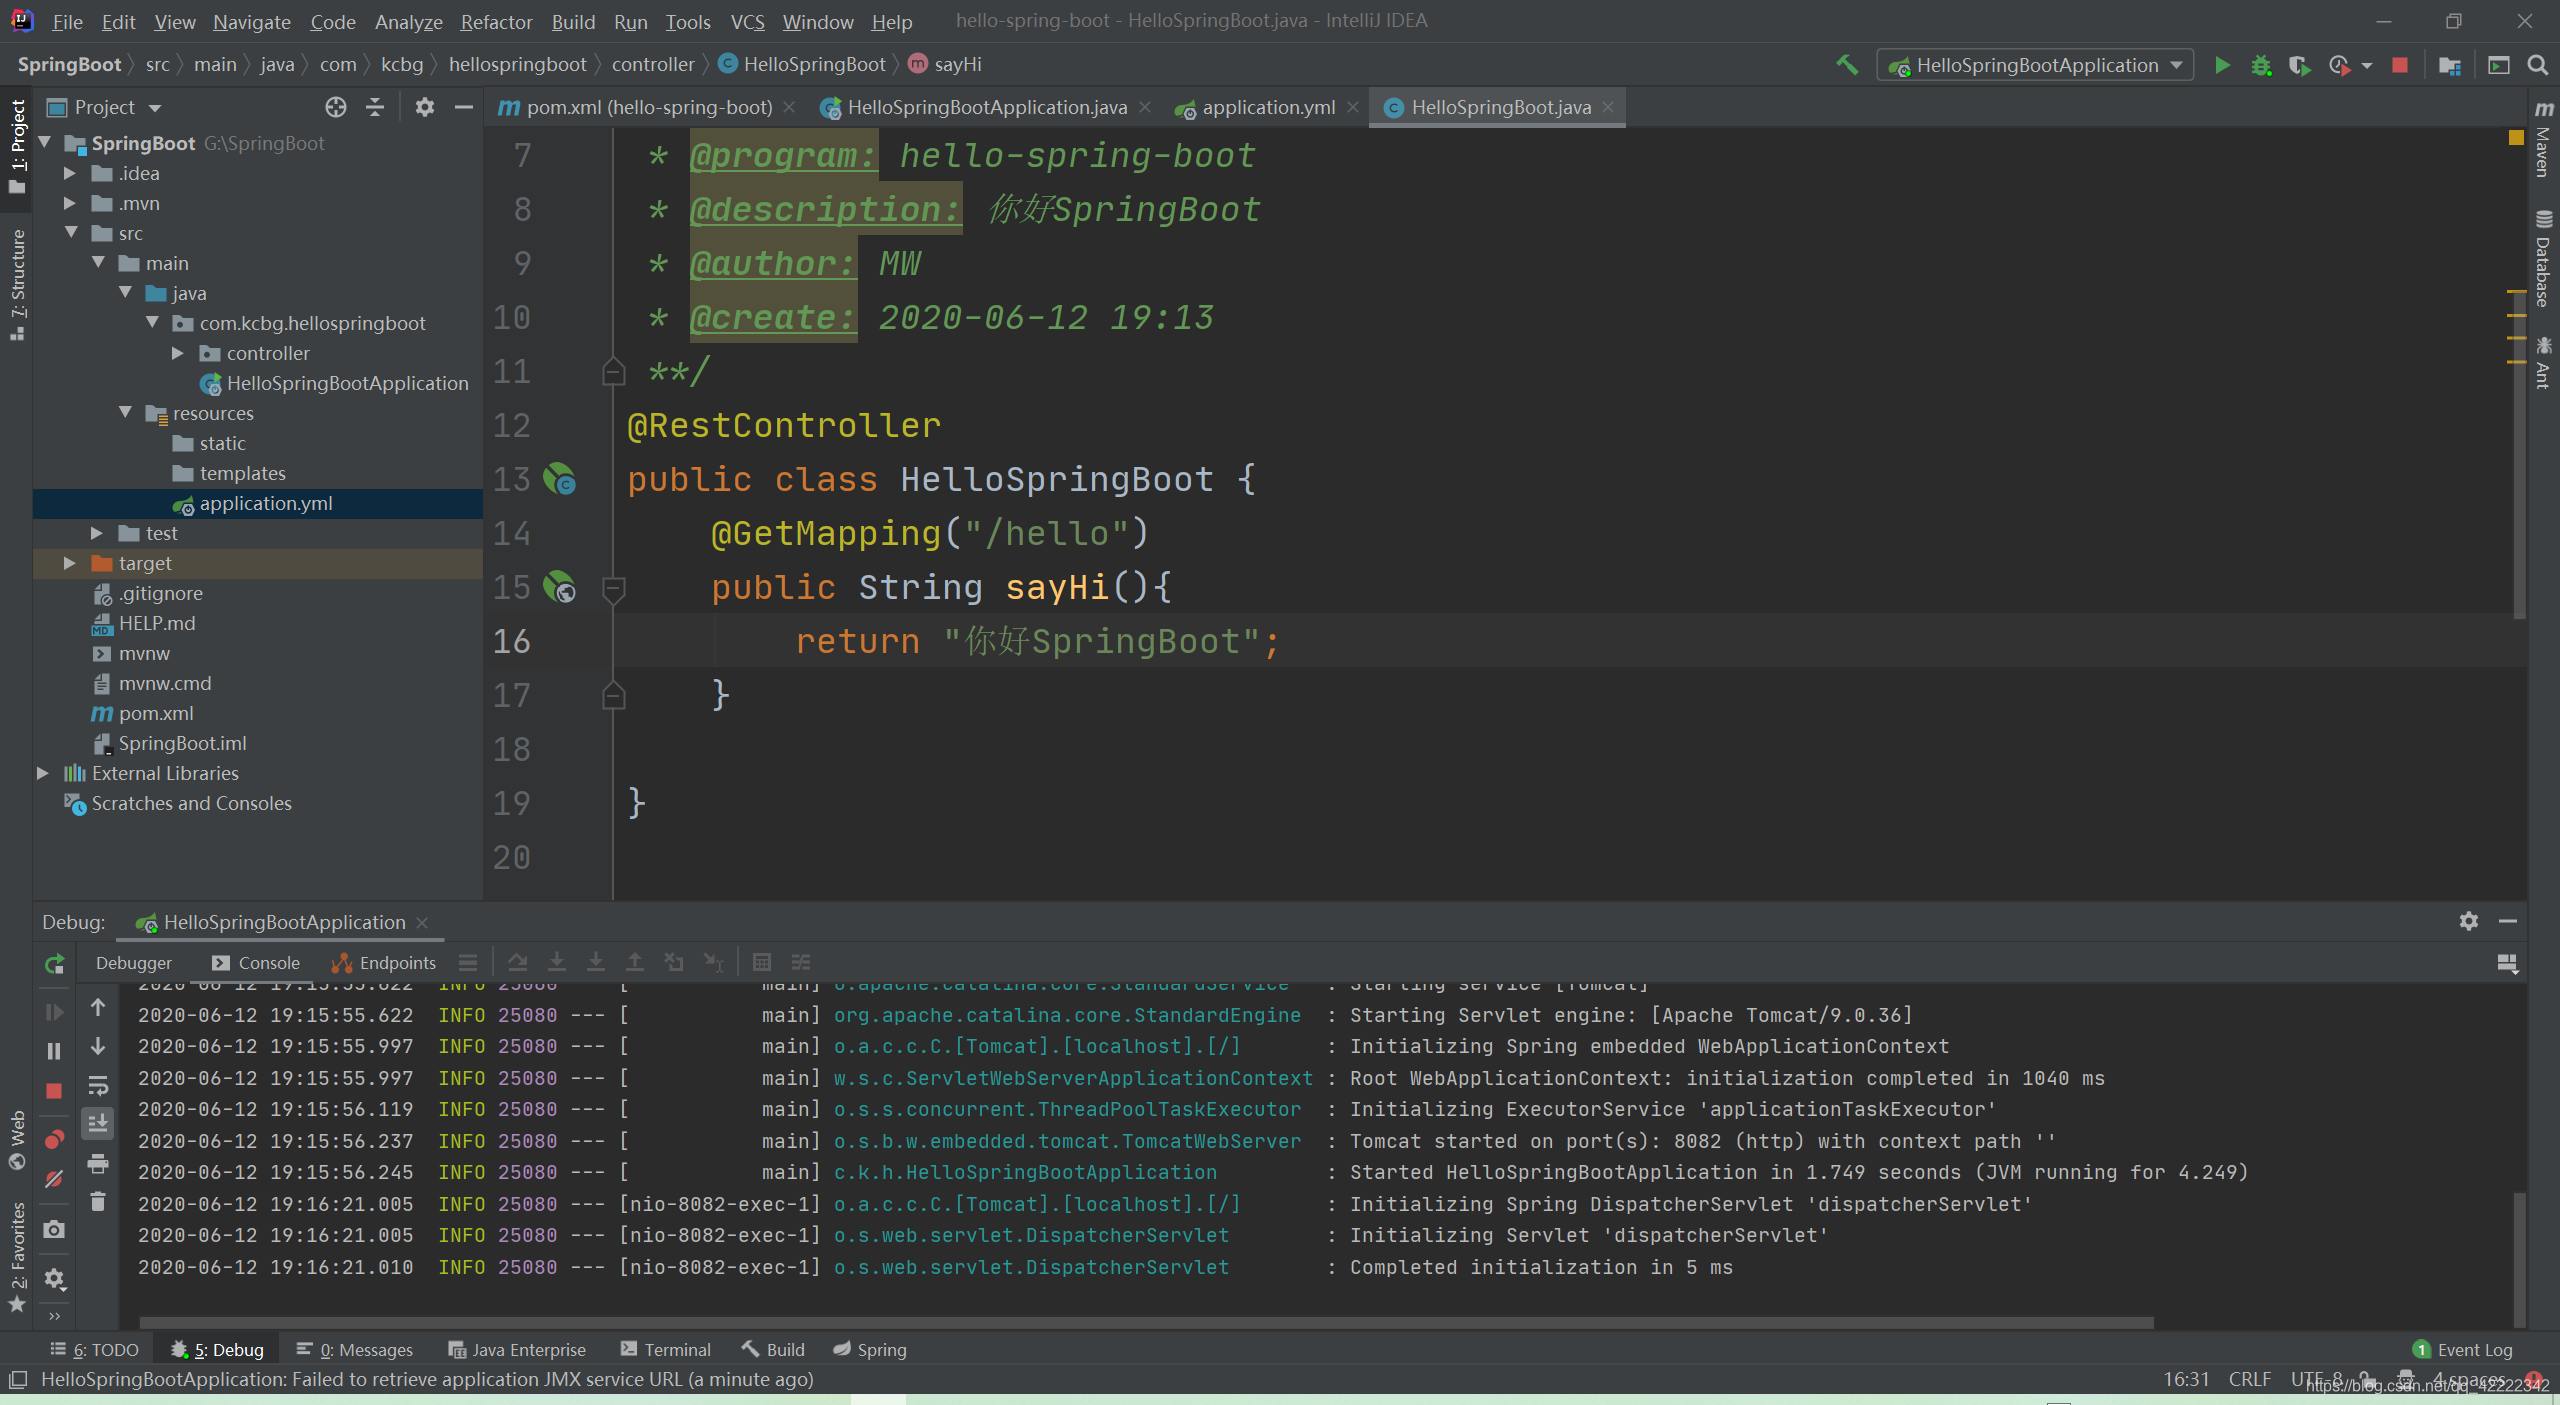
Task: Expand the .mvn folder
Action: click(70, 203)
